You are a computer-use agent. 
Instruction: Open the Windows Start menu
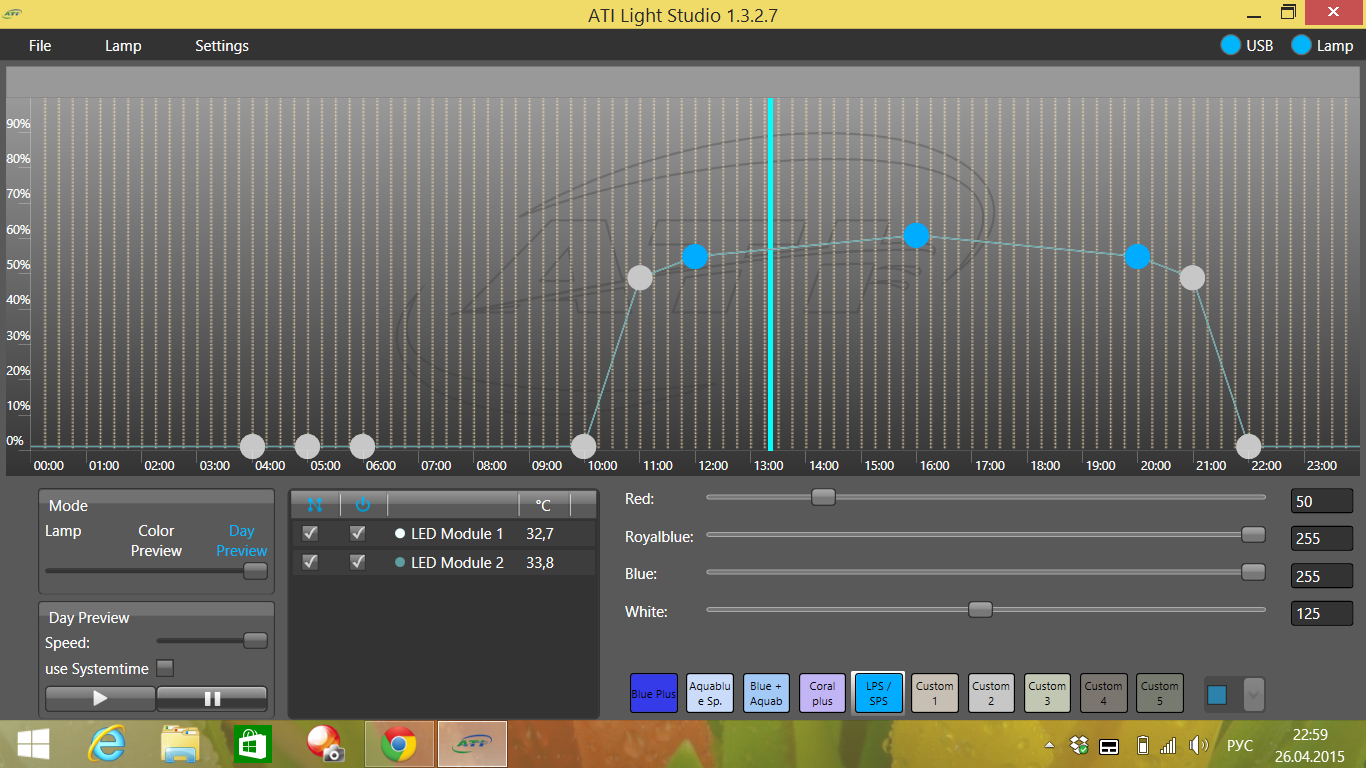pos(33,744)
